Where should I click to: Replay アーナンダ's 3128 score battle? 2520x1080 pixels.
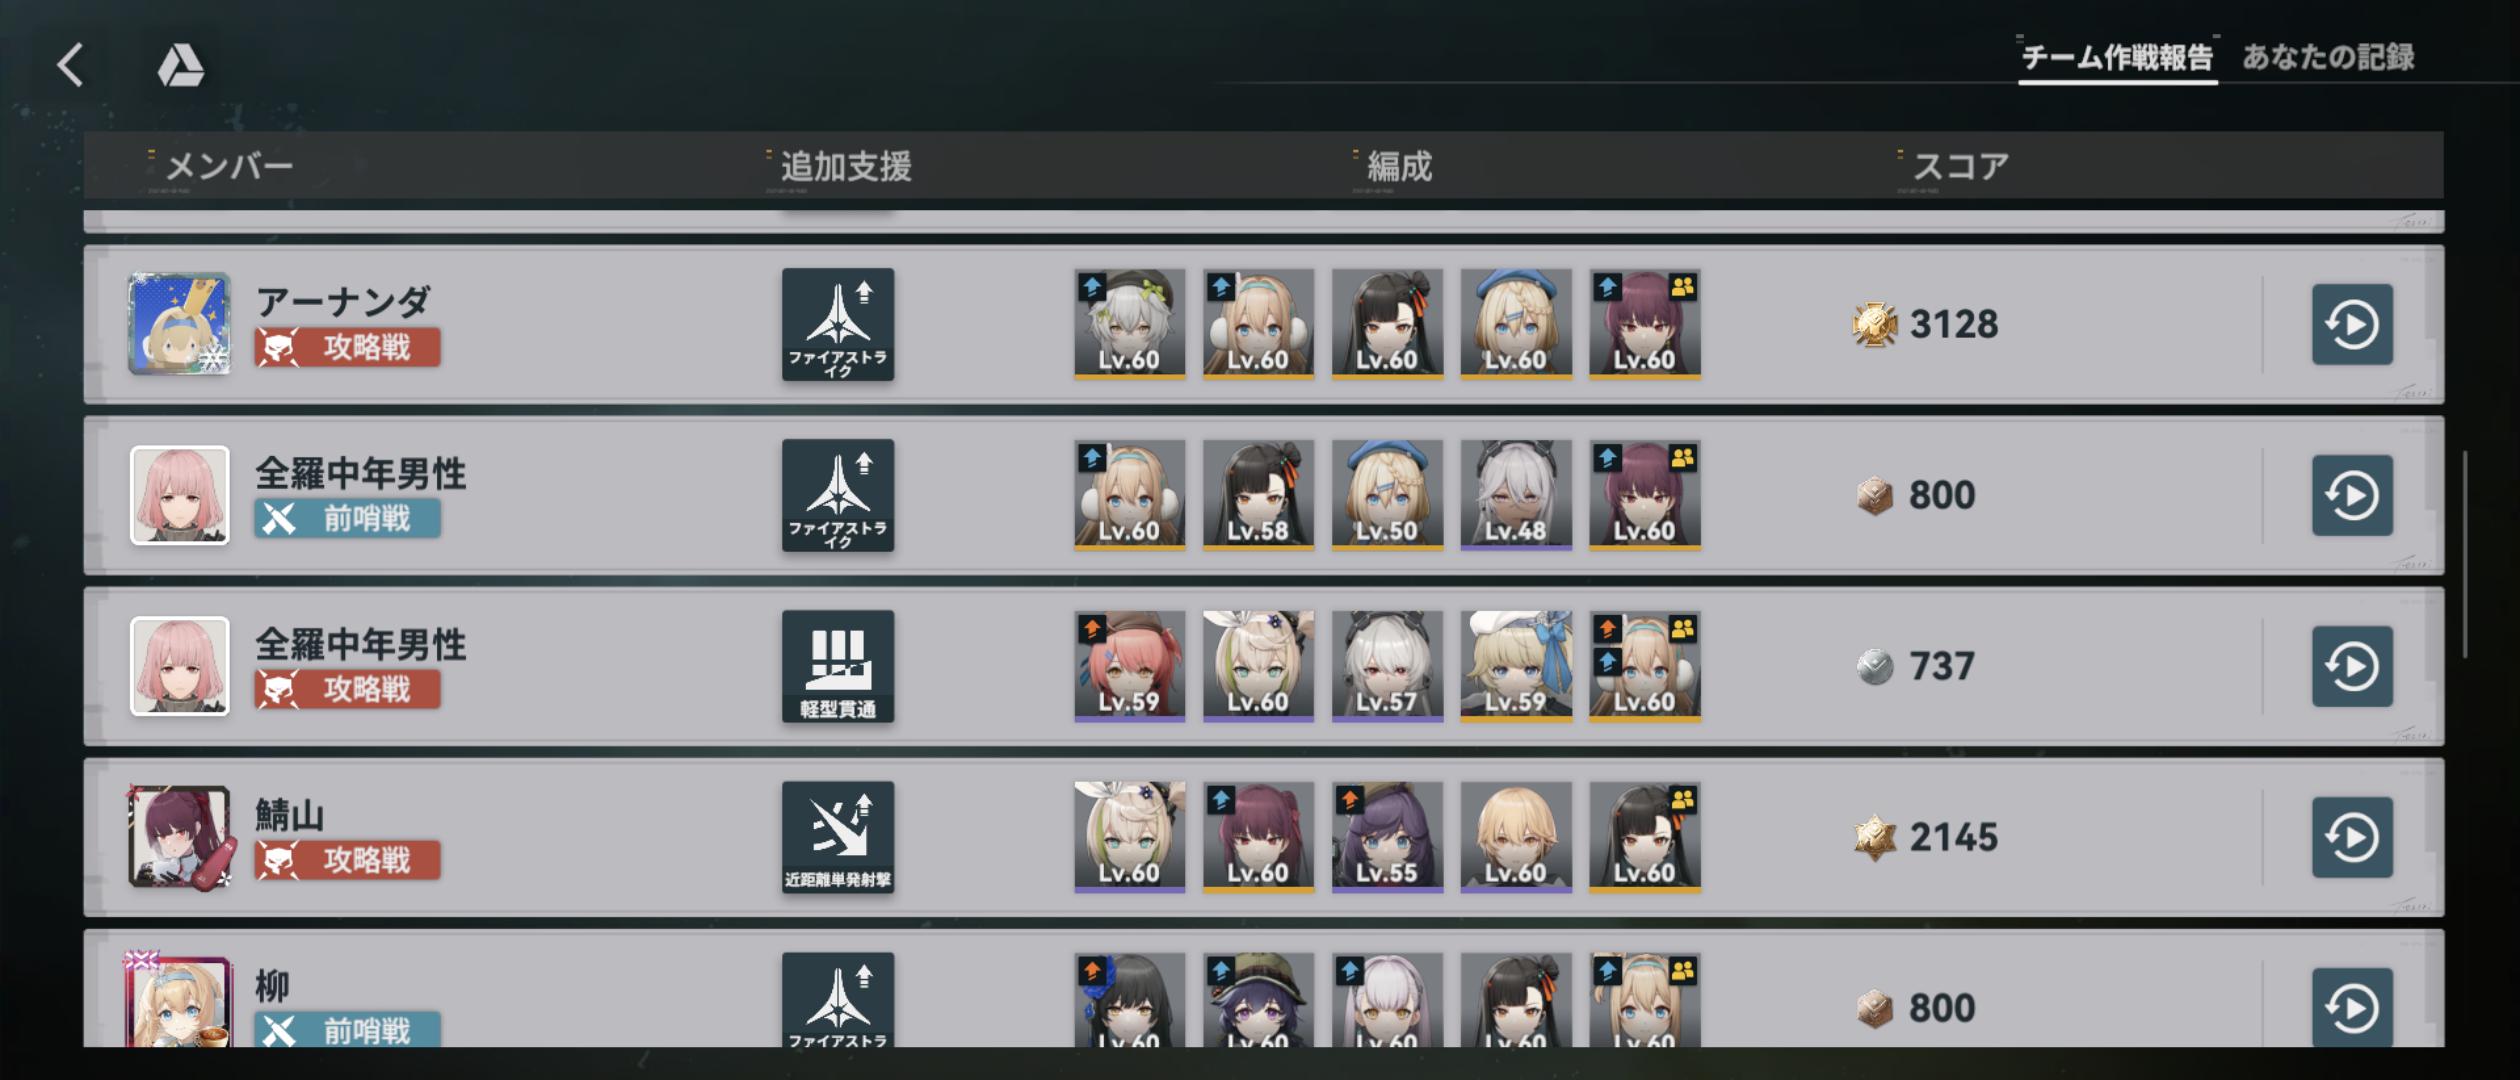coord(2352,324)
